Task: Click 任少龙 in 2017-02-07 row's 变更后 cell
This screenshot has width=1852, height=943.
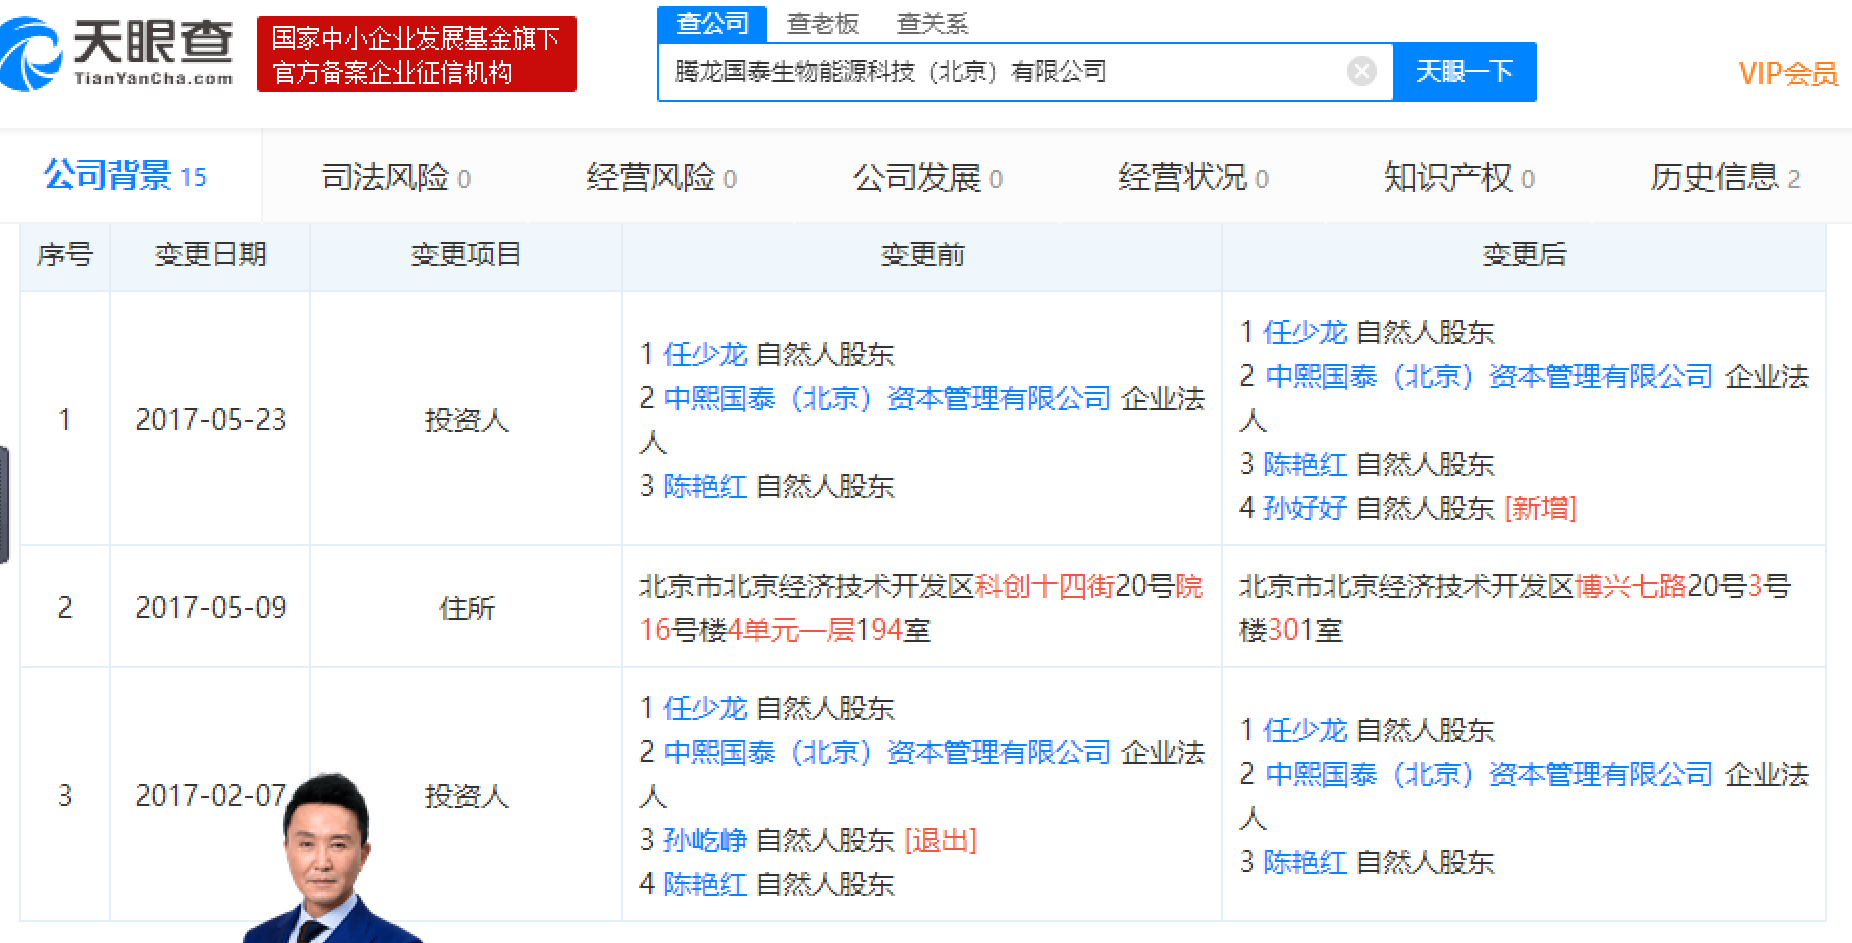Action: (x=1305, y=730)
